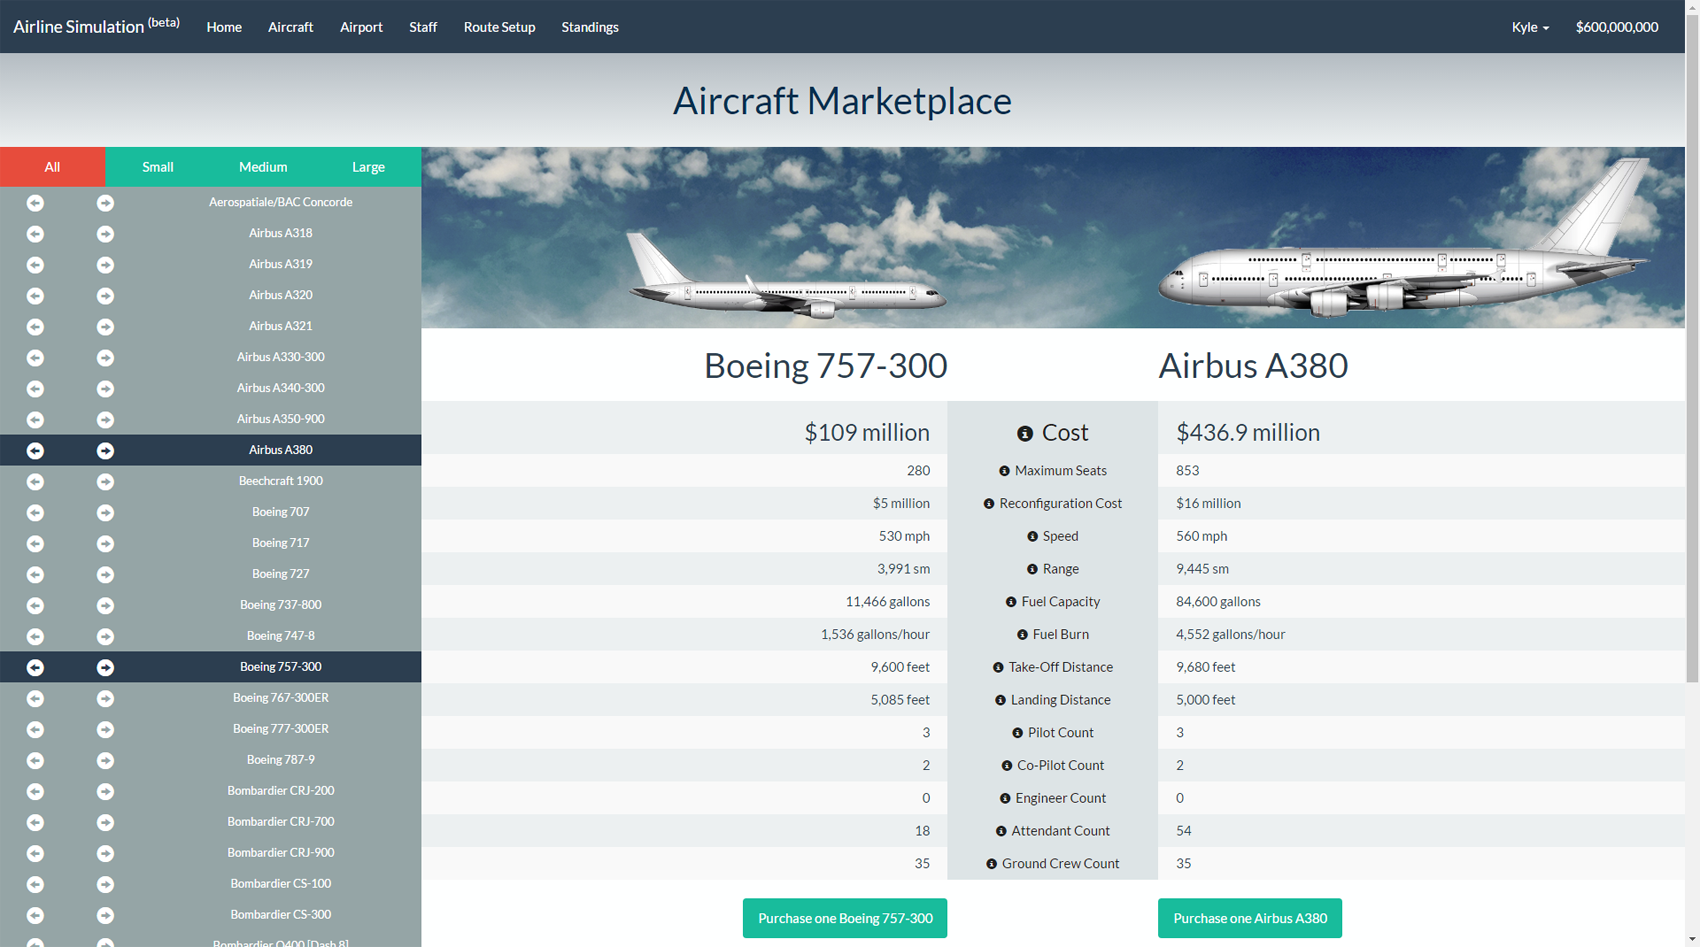Select Bombardier CS-100 in the list

[x=281, y=884]
